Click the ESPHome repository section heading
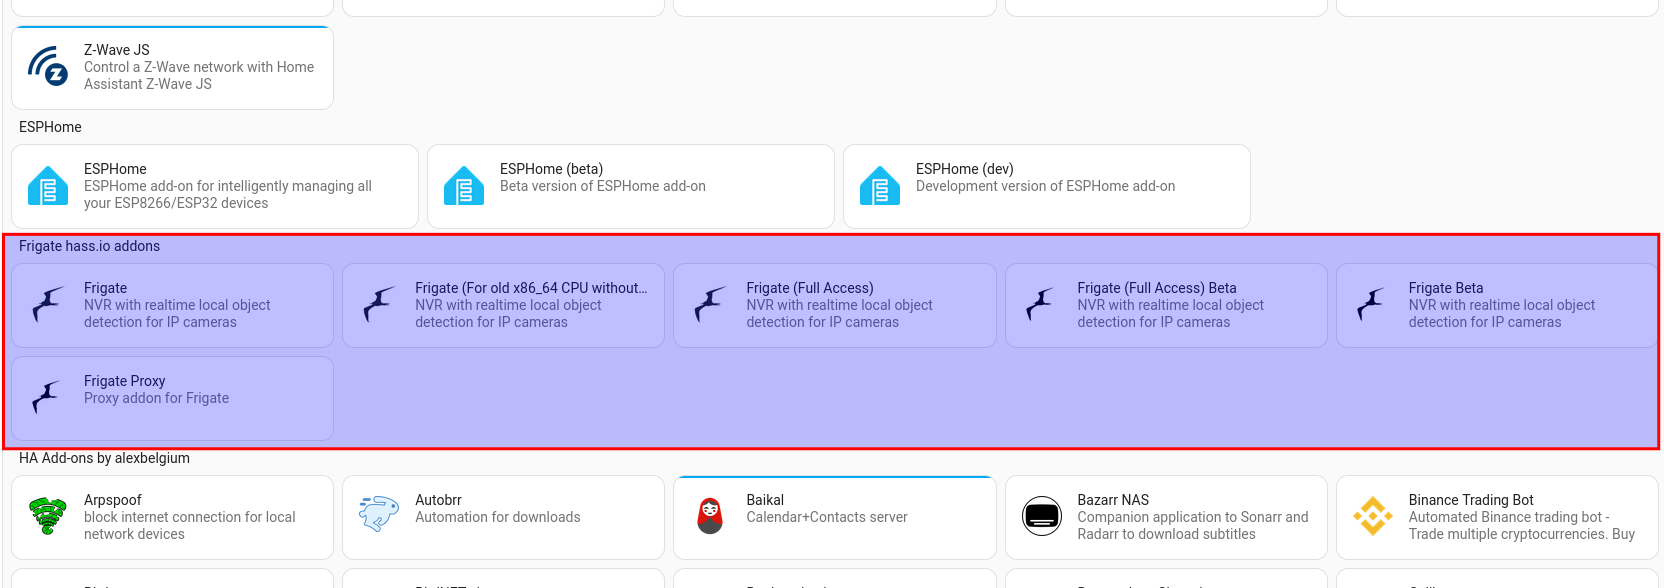This screenshot has width=1664, height=588. [50, 127]
